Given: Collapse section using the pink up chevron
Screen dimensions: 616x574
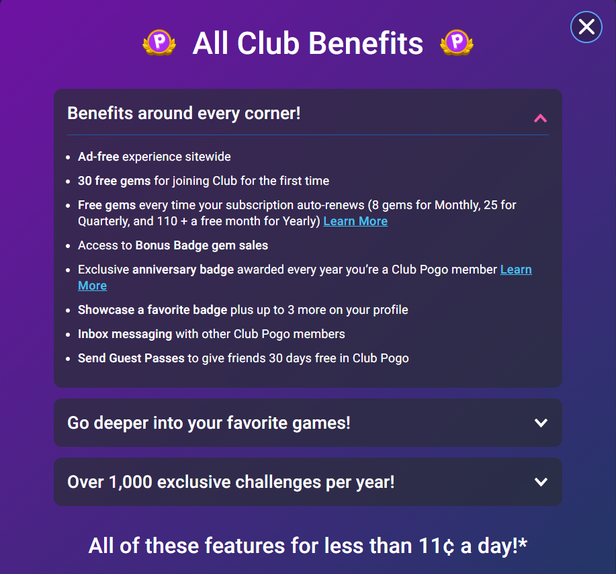Looking at the screenshot, I should 540,118.
